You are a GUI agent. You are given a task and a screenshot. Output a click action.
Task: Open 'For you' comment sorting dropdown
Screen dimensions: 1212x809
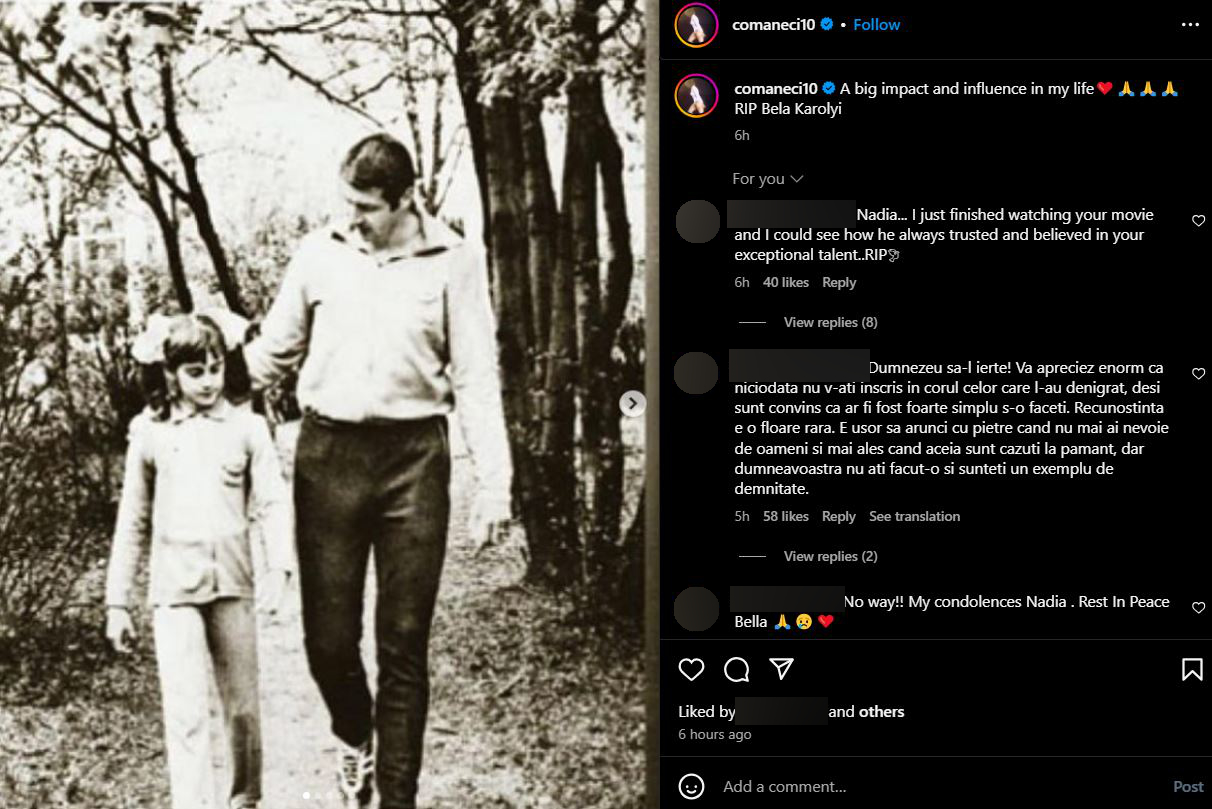(x=768, y=179)
